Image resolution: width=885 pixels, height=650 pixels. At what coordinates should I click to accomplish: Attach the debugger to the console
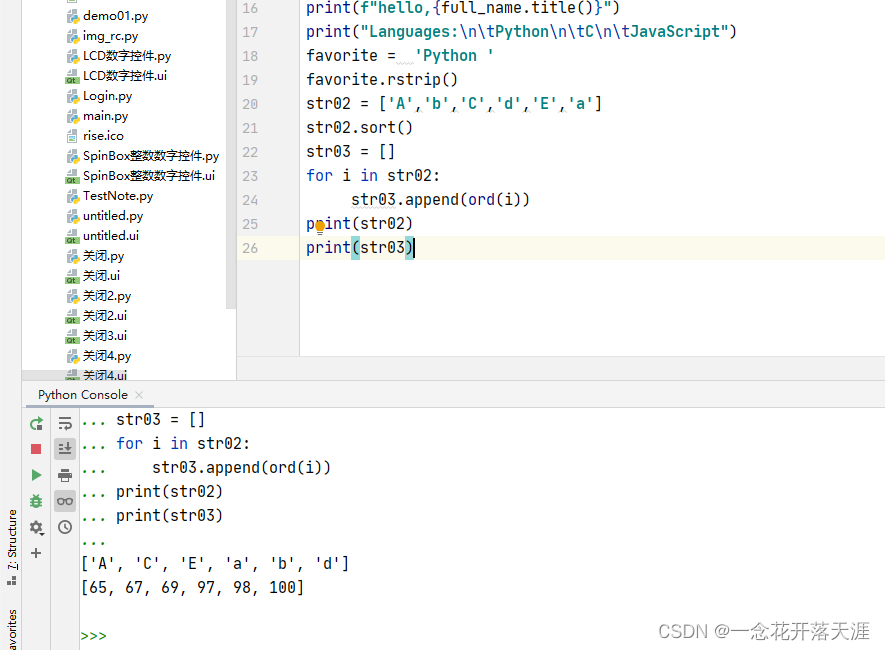click(36, 501)
